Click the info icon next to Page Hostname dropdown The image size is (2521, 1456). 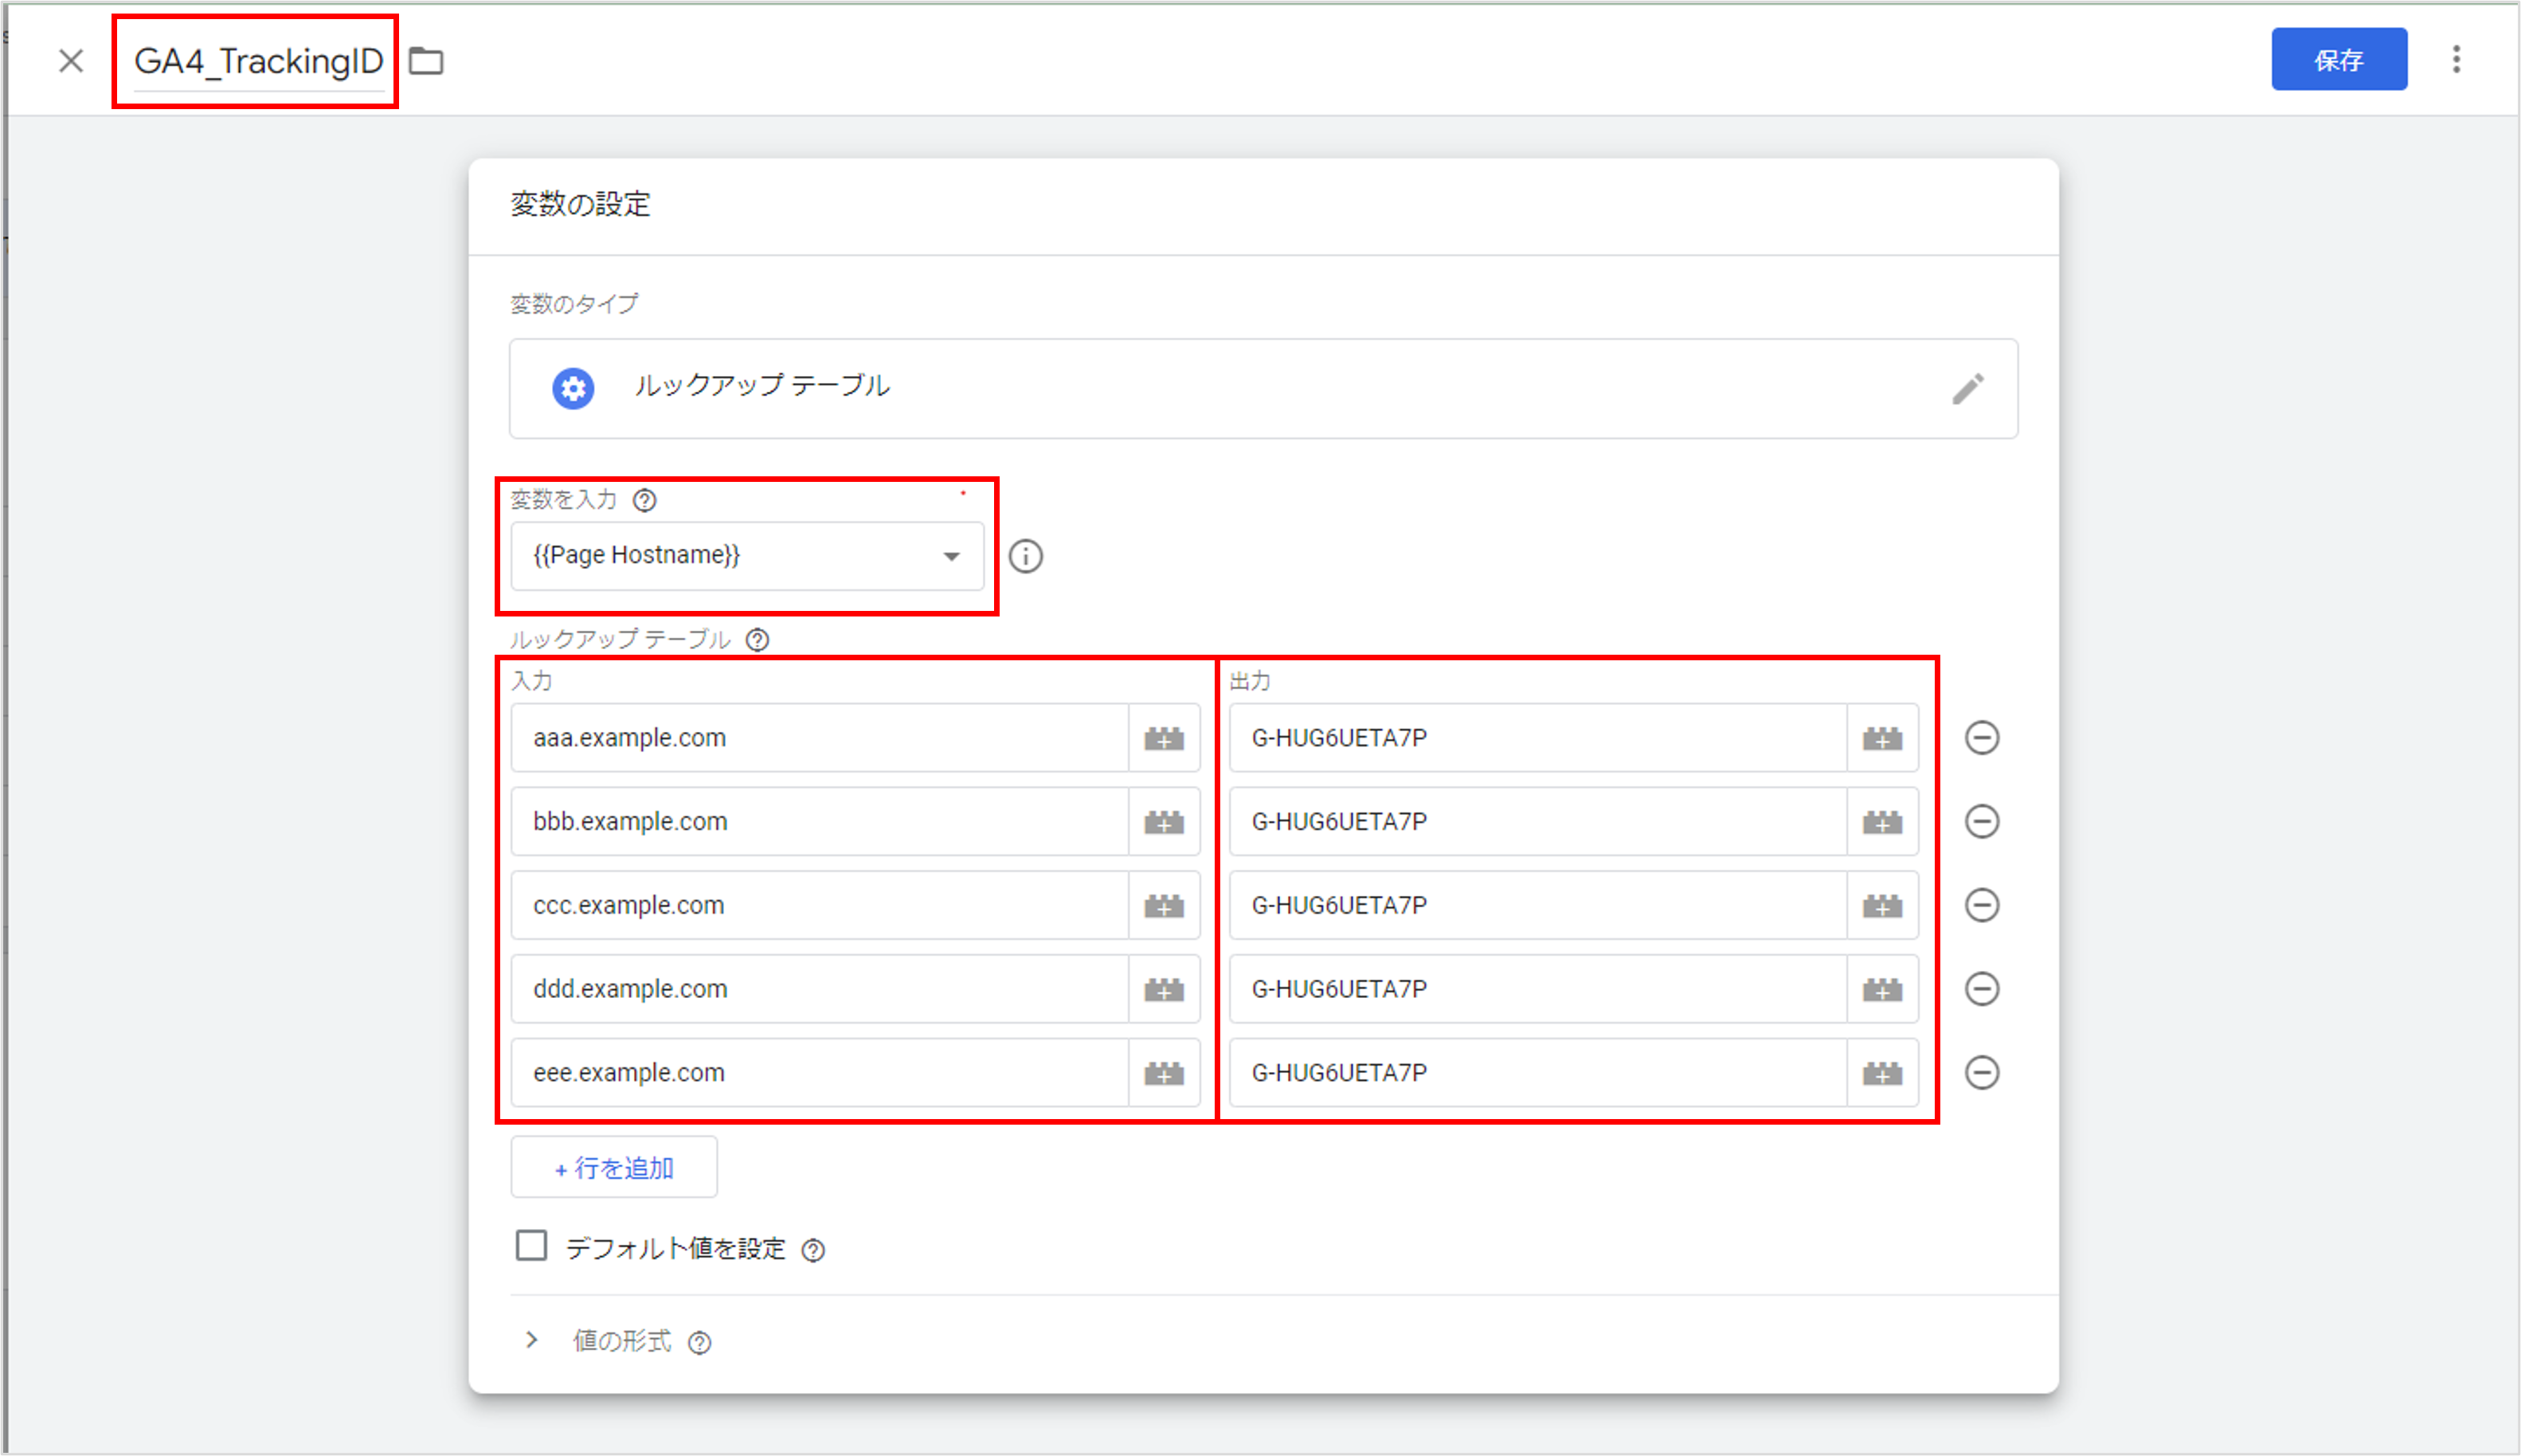(x=1025, y=556)
